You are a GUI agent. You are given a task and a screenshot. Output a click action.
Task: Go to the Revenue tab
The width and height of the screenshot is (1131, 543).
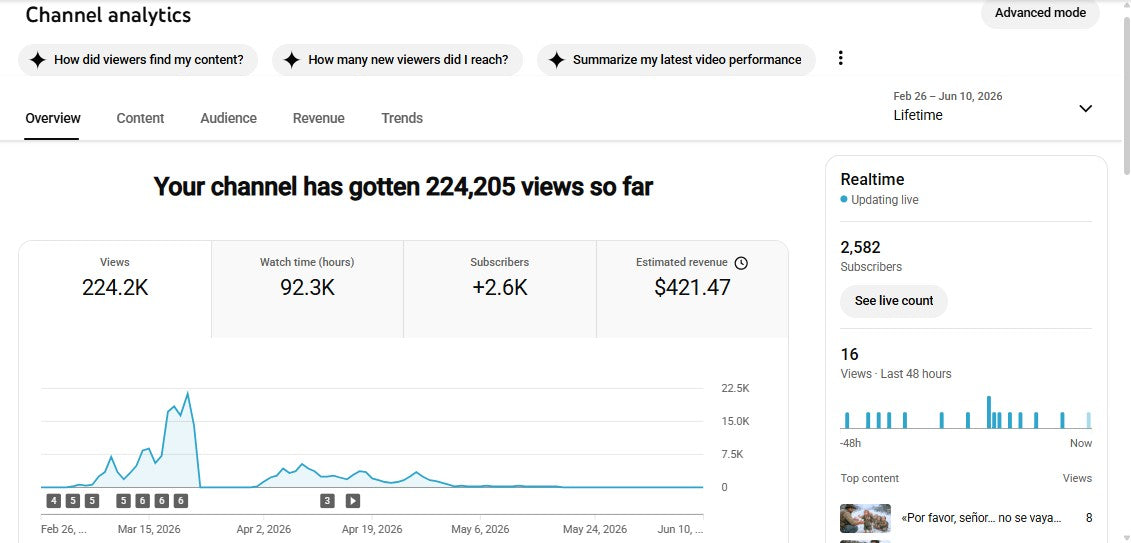(x=318, y=118)
